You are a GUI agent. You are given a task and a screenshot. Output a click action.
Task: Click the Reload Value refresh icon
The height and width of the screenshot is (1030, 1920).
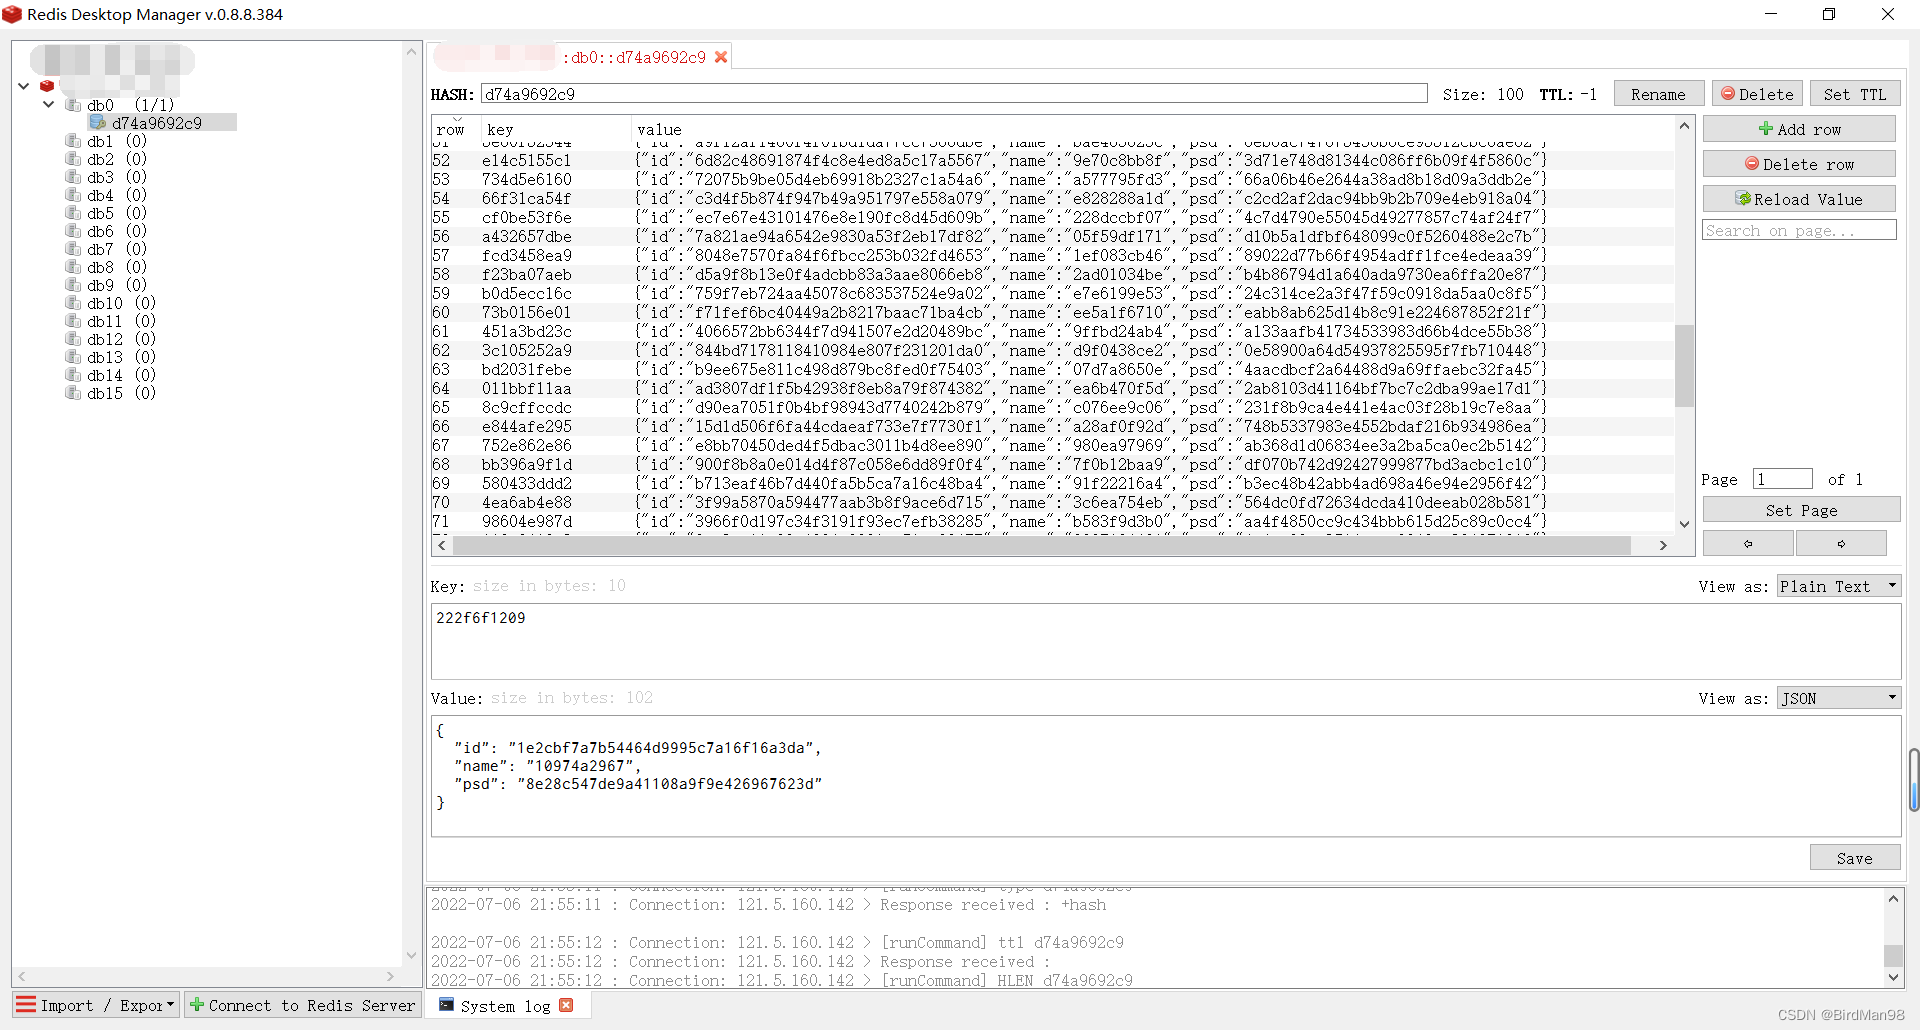coord(1742,198)
